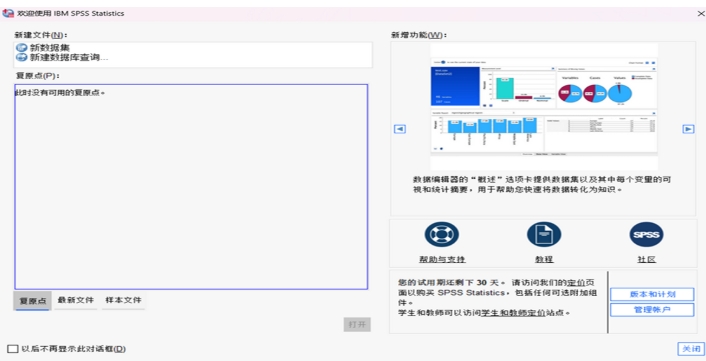Select the 新建数据库查询 icon
706x361 pixels.
click(22, 57)
